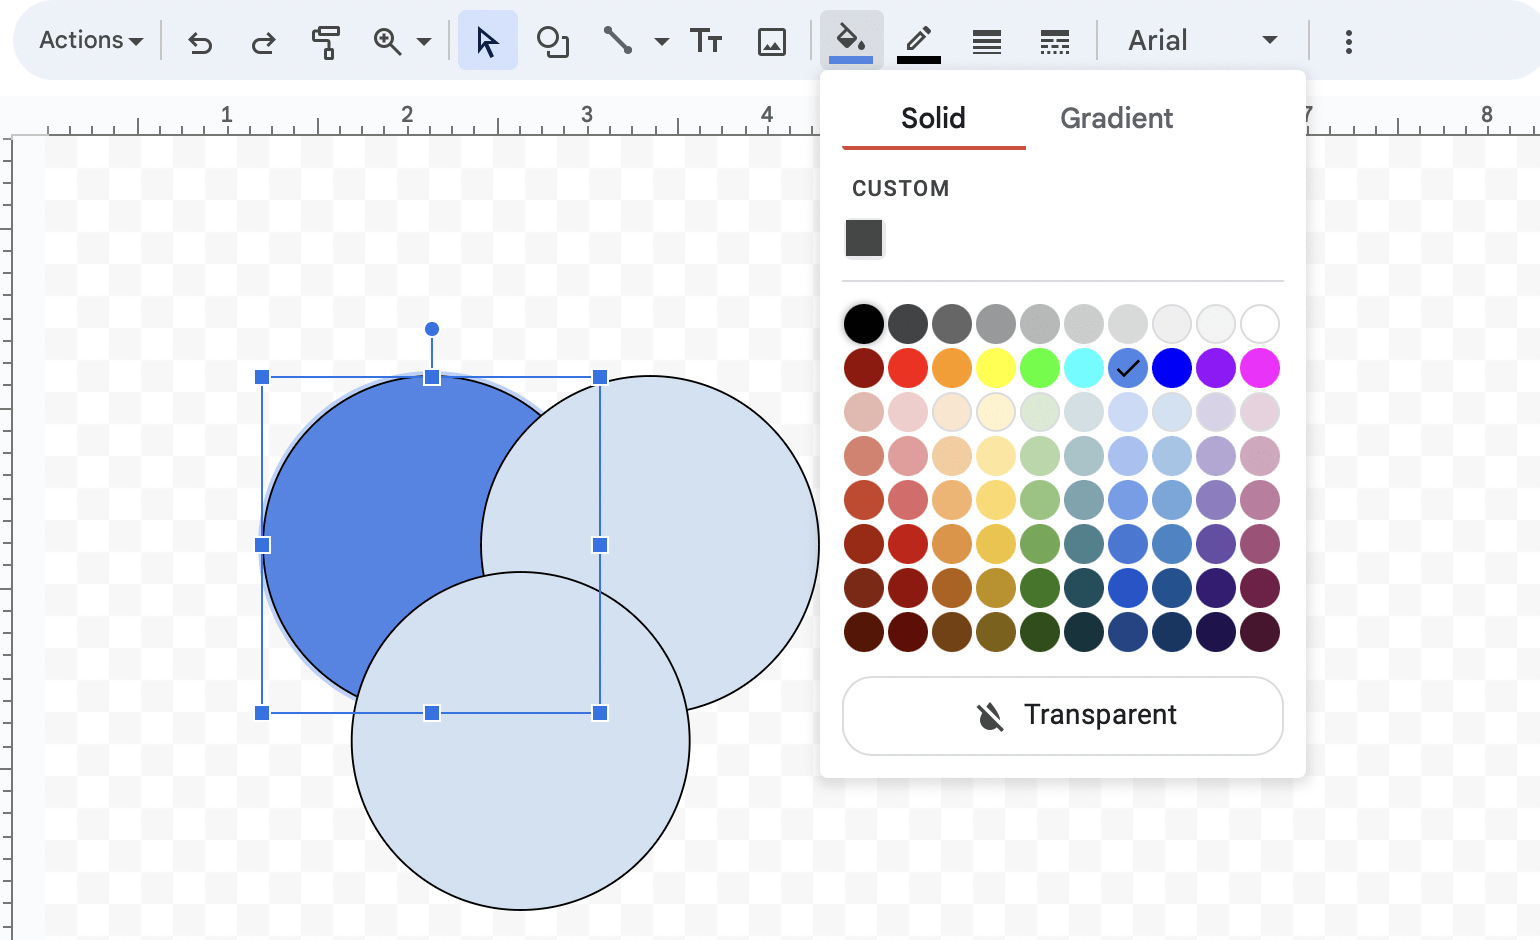This screenshot has height=940, width=1540.
Task: Select the Line tool
Action: coord(618,41)
